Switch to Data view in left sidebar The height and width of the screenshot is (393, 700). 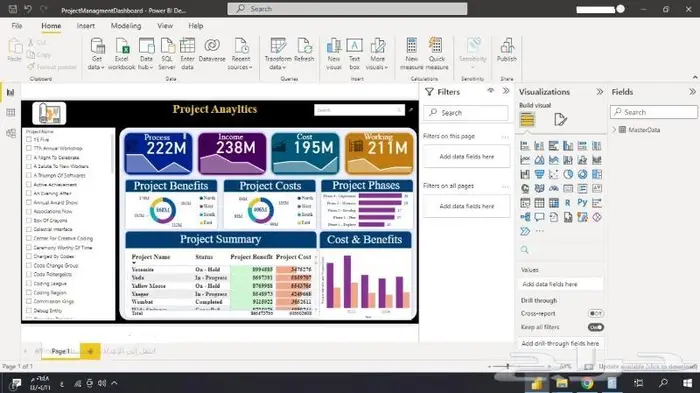pyautogui.click(x=11, y=113)
